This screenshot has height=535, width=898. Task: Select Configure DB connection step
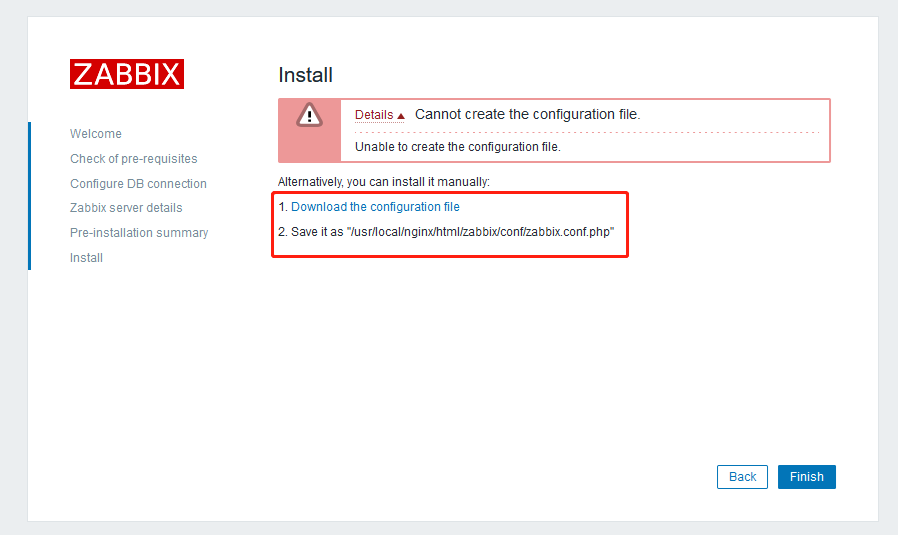[138, 184]
